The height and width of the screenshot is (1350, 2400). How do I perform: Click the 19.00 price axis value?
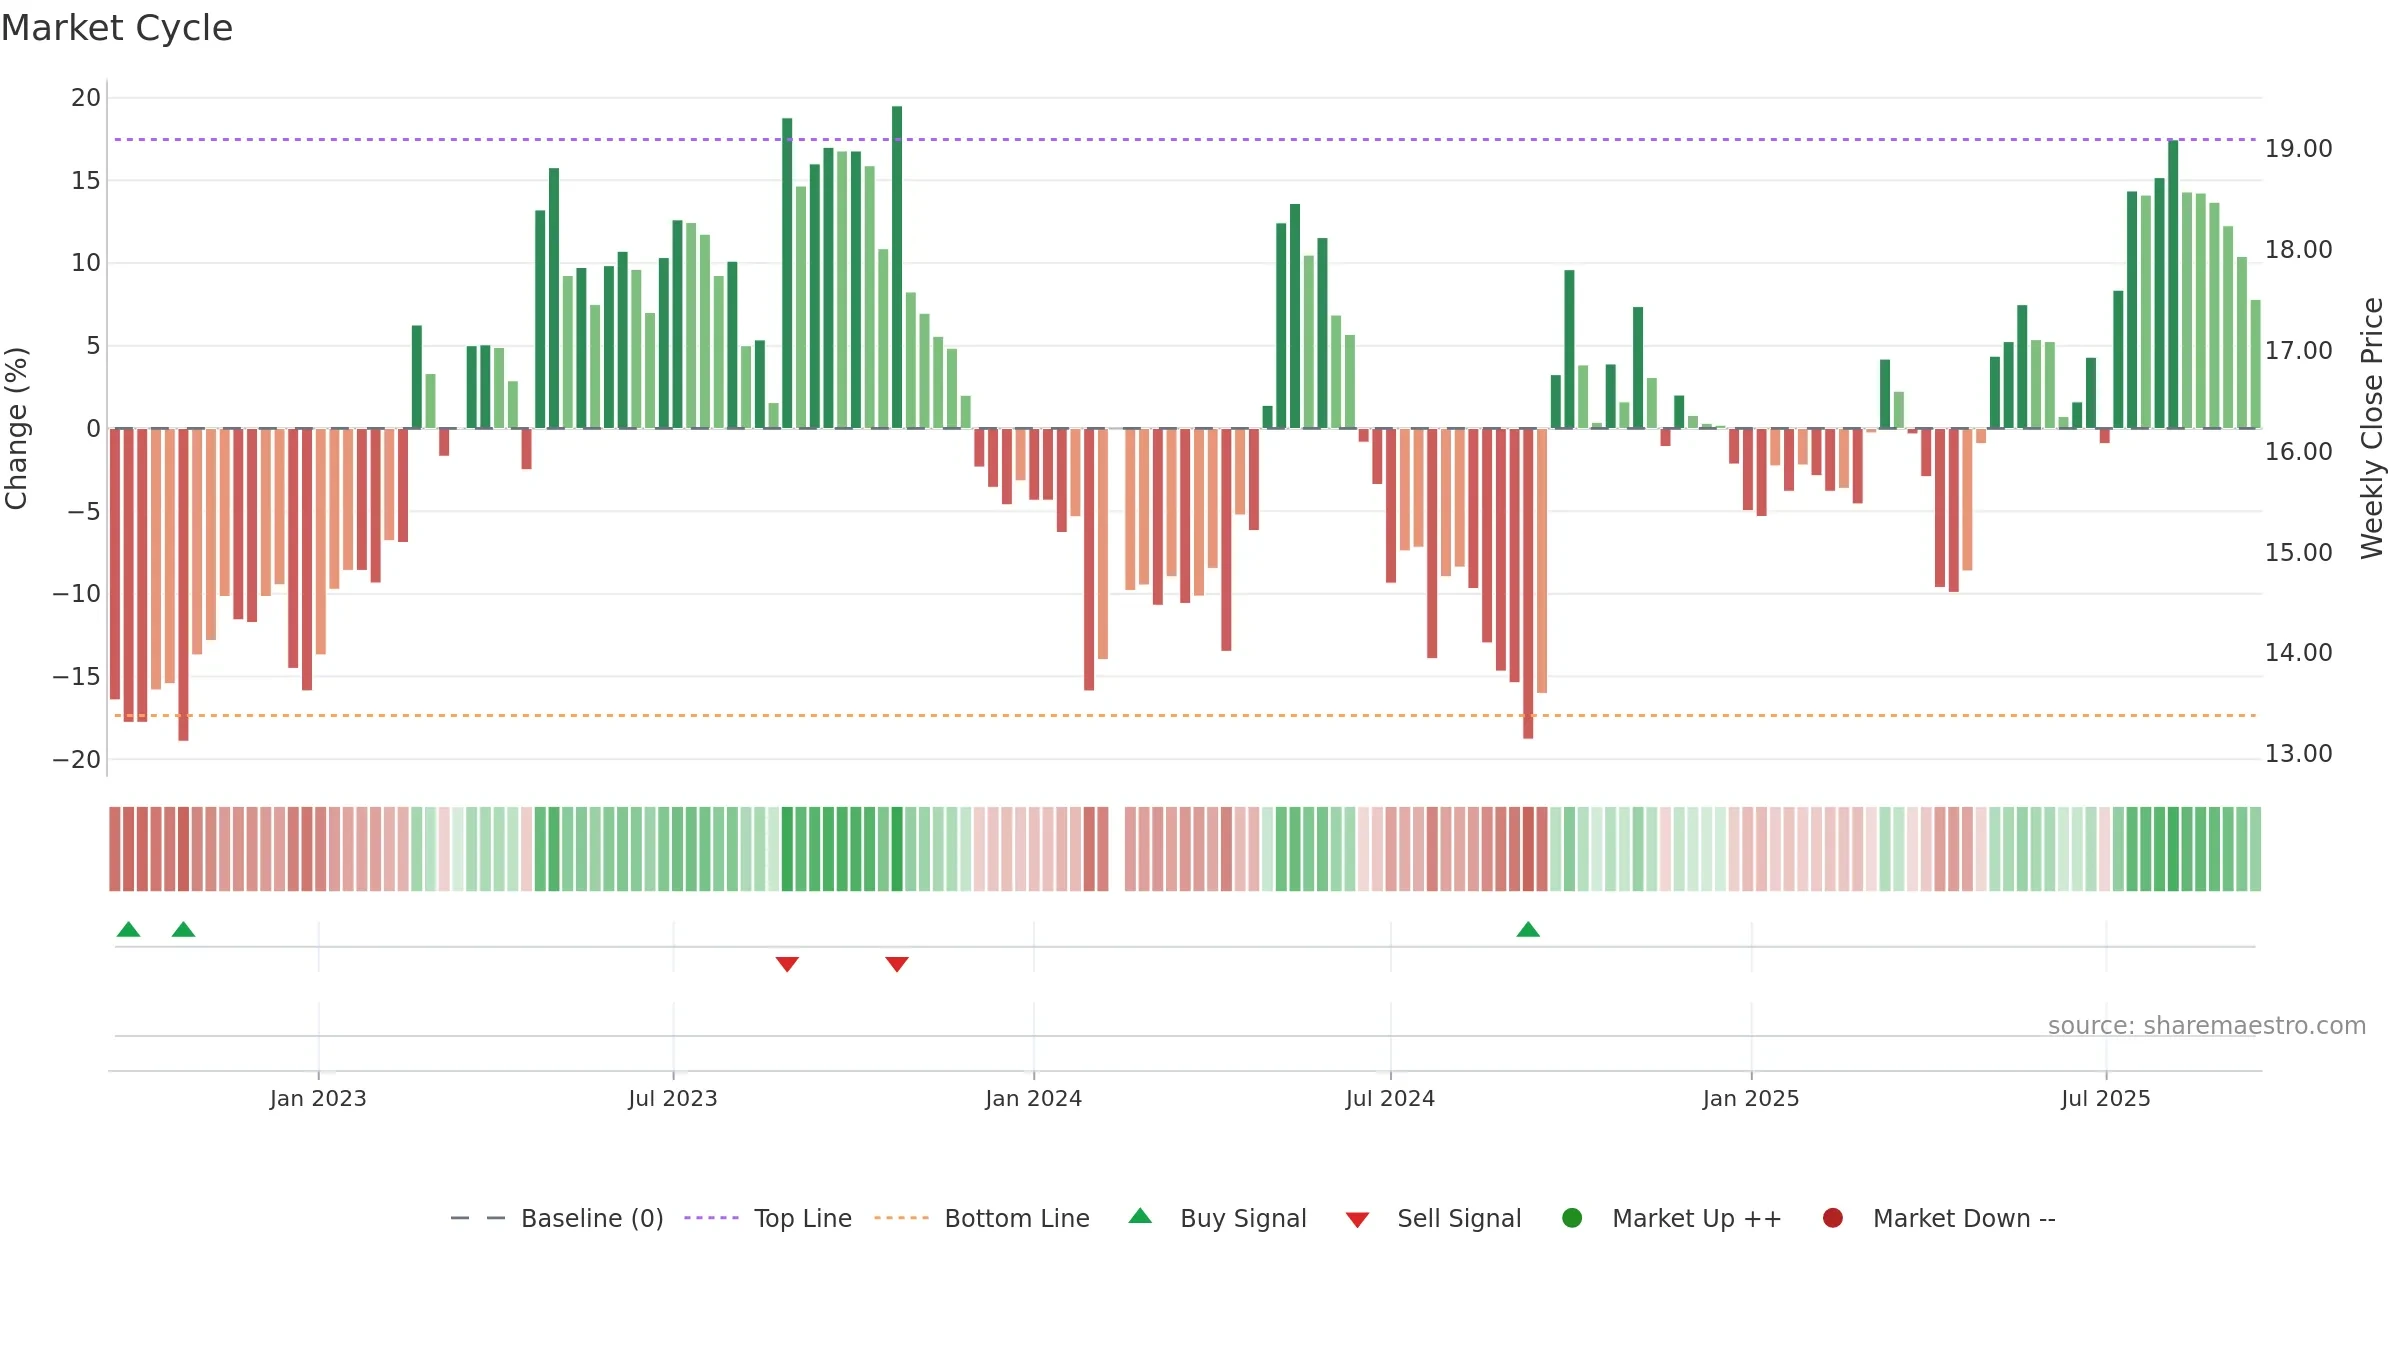tap(2298, 149)
